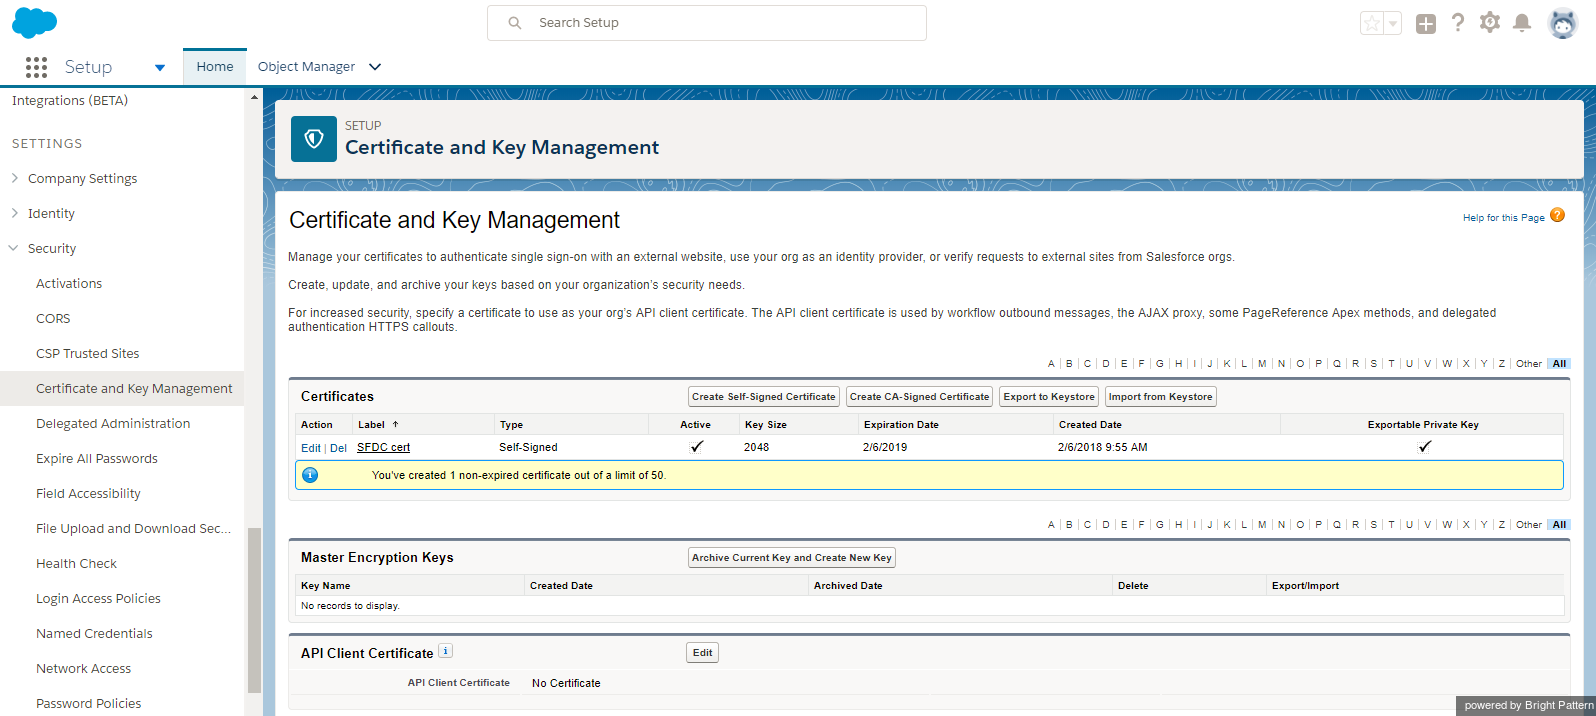
Task: Open Named Credentials
Action: pos(94,634)
